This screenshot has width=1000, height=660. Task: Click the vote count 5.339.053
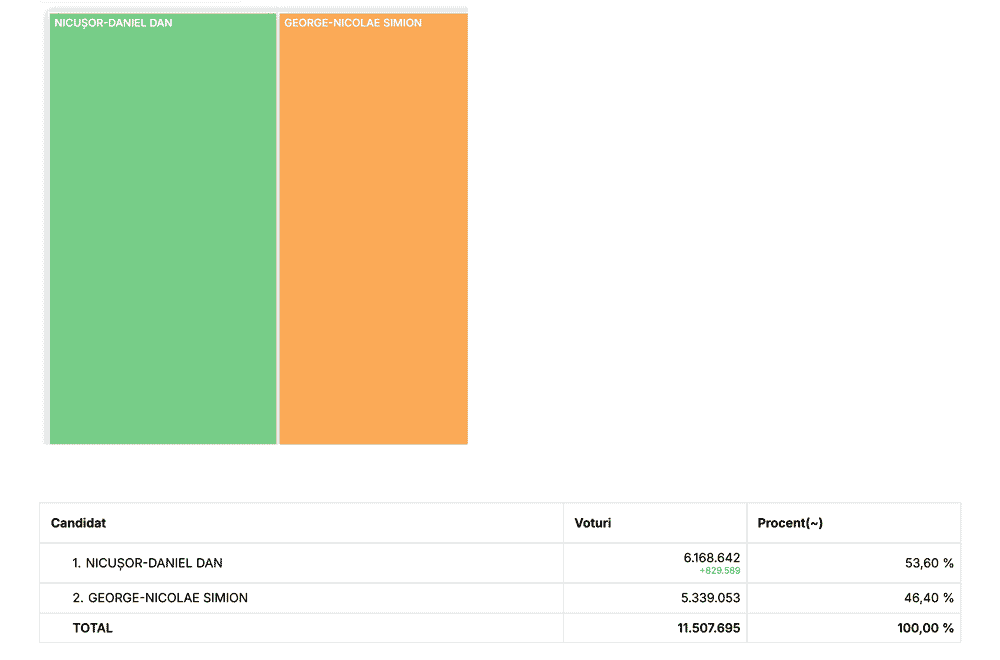pos(711,598)
